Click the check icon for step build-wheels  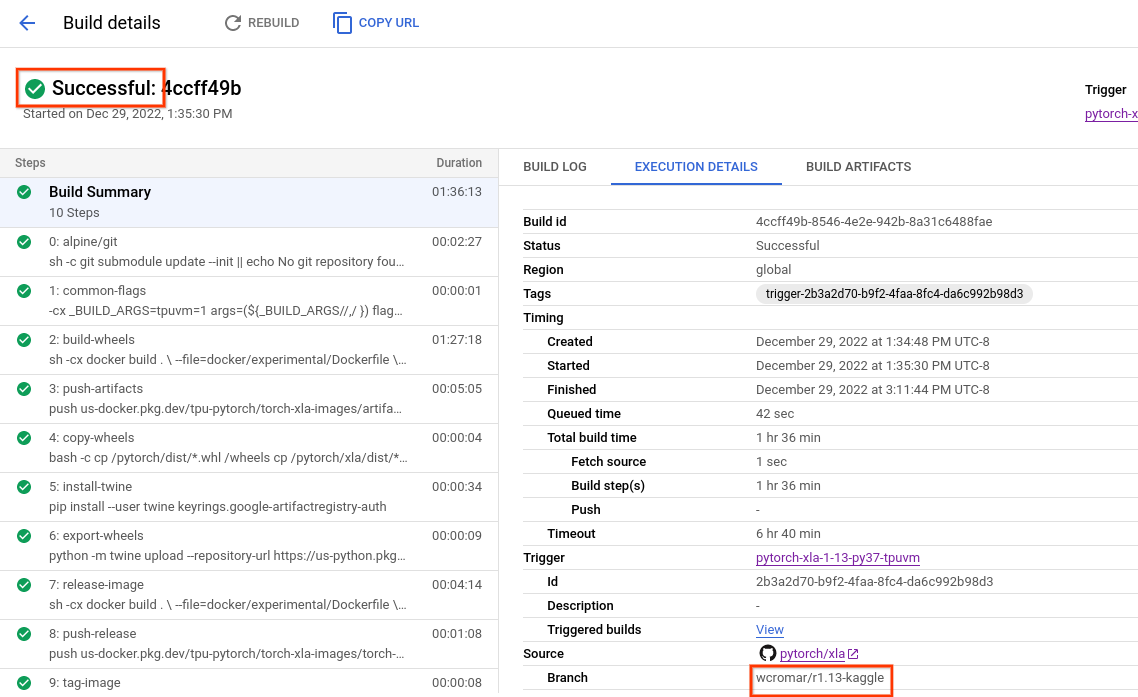24,340
